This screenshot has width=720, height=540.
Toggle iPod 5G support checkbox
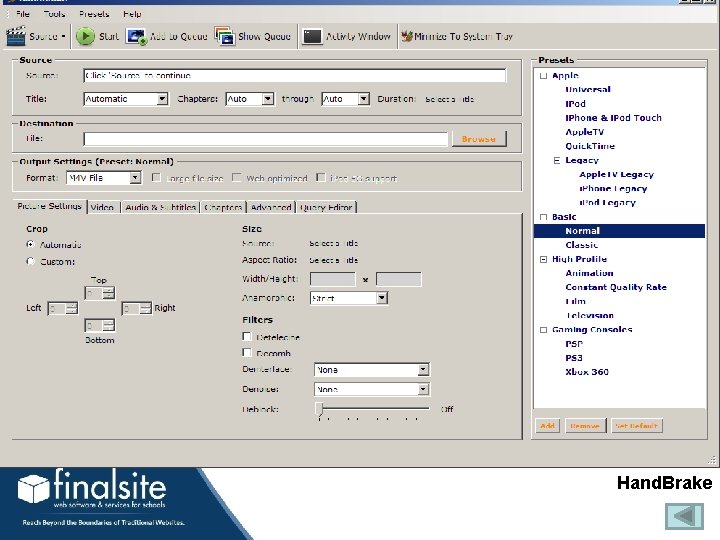pos(321,177)
